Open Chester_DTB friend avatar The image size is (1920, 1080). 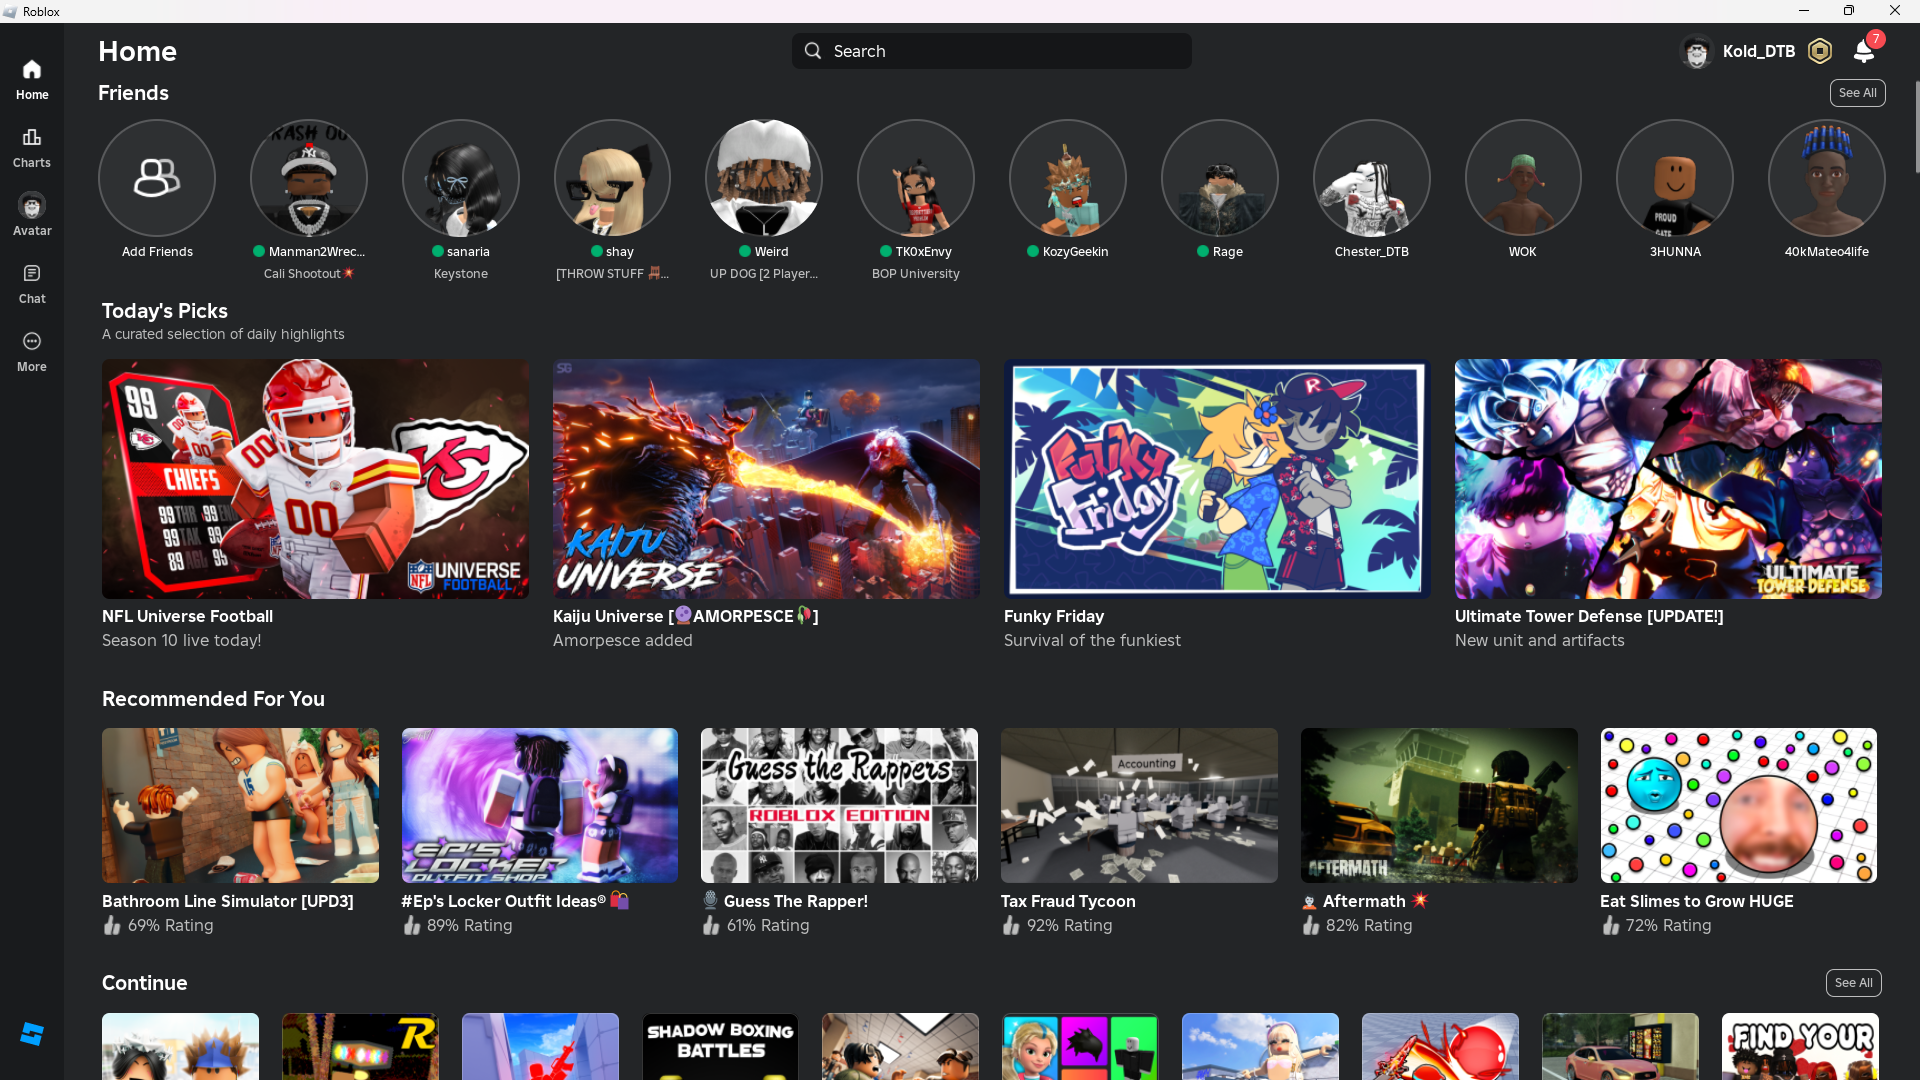1372,178
